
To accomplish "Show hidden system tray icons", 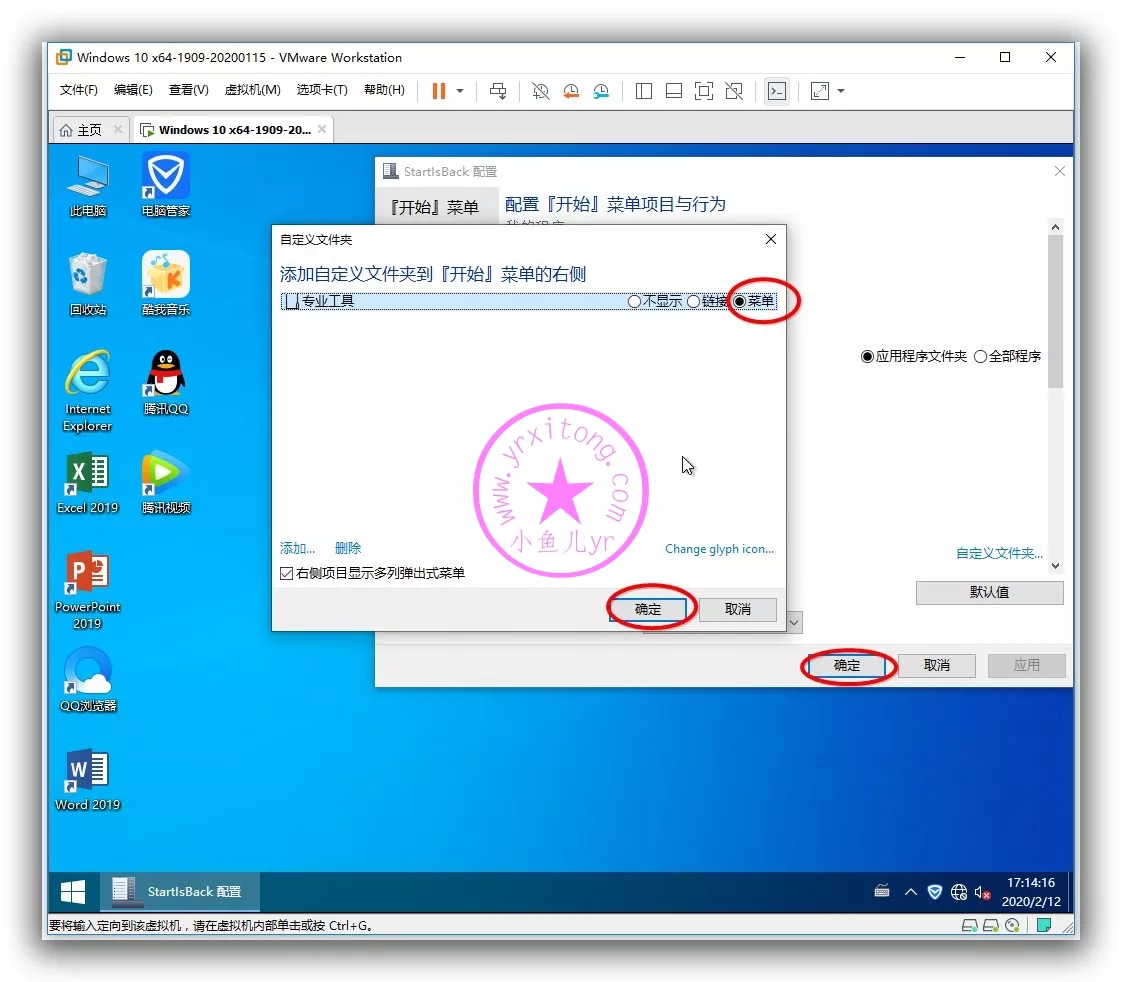I will pos(910,892).
